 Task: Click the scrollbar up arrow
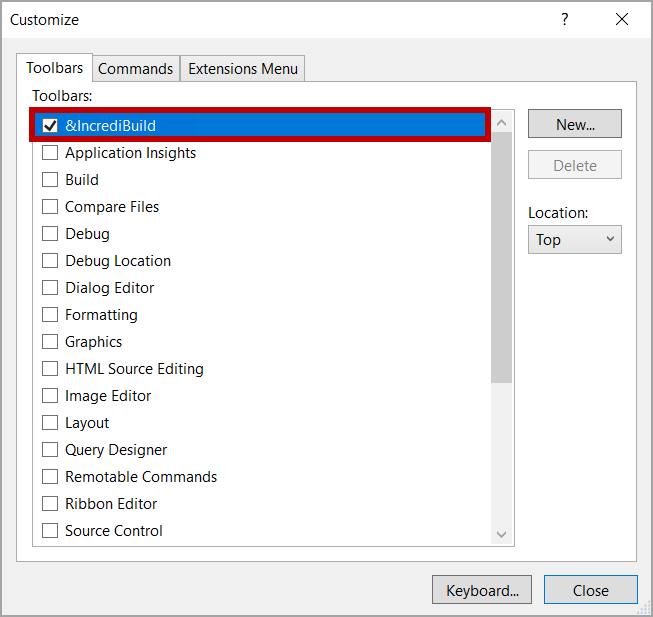[502, 123]
